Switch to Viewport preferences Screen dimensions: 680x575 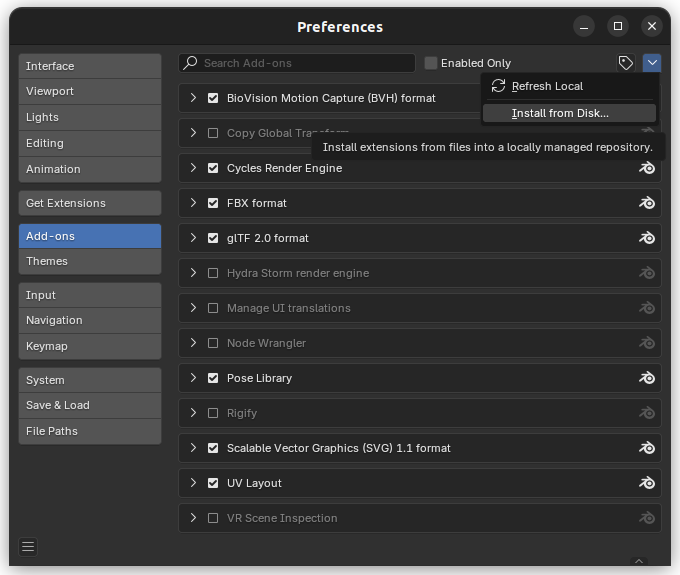pos(90,91)
